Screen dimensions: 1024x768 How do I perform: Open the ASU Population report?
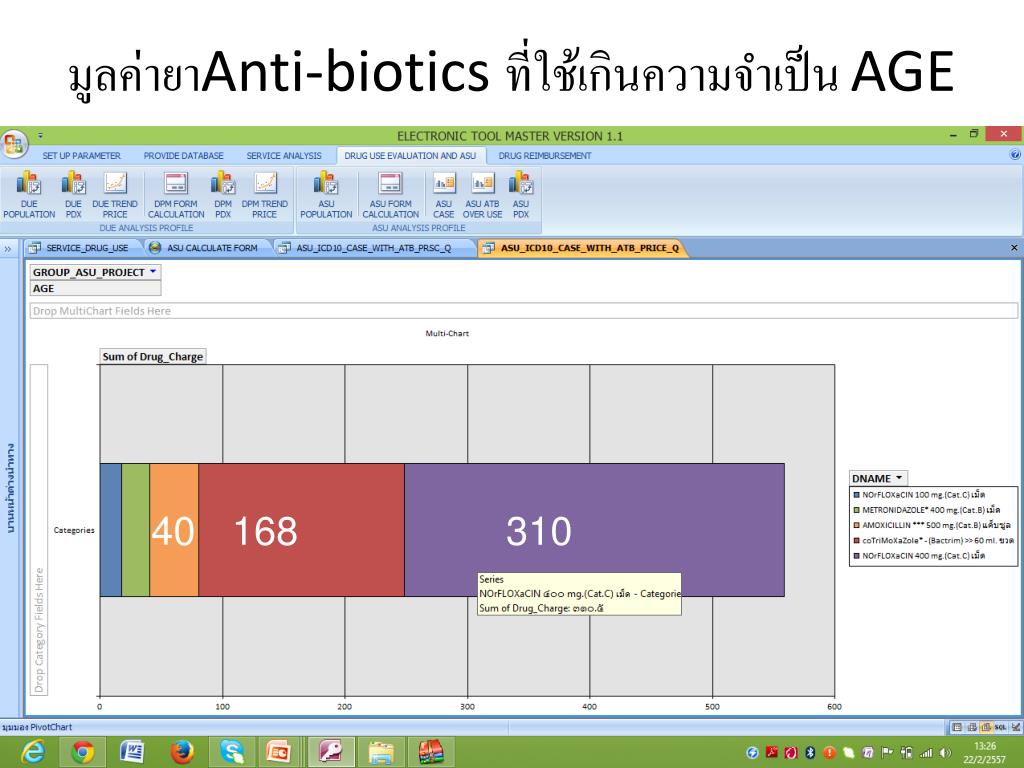(326, 195)
